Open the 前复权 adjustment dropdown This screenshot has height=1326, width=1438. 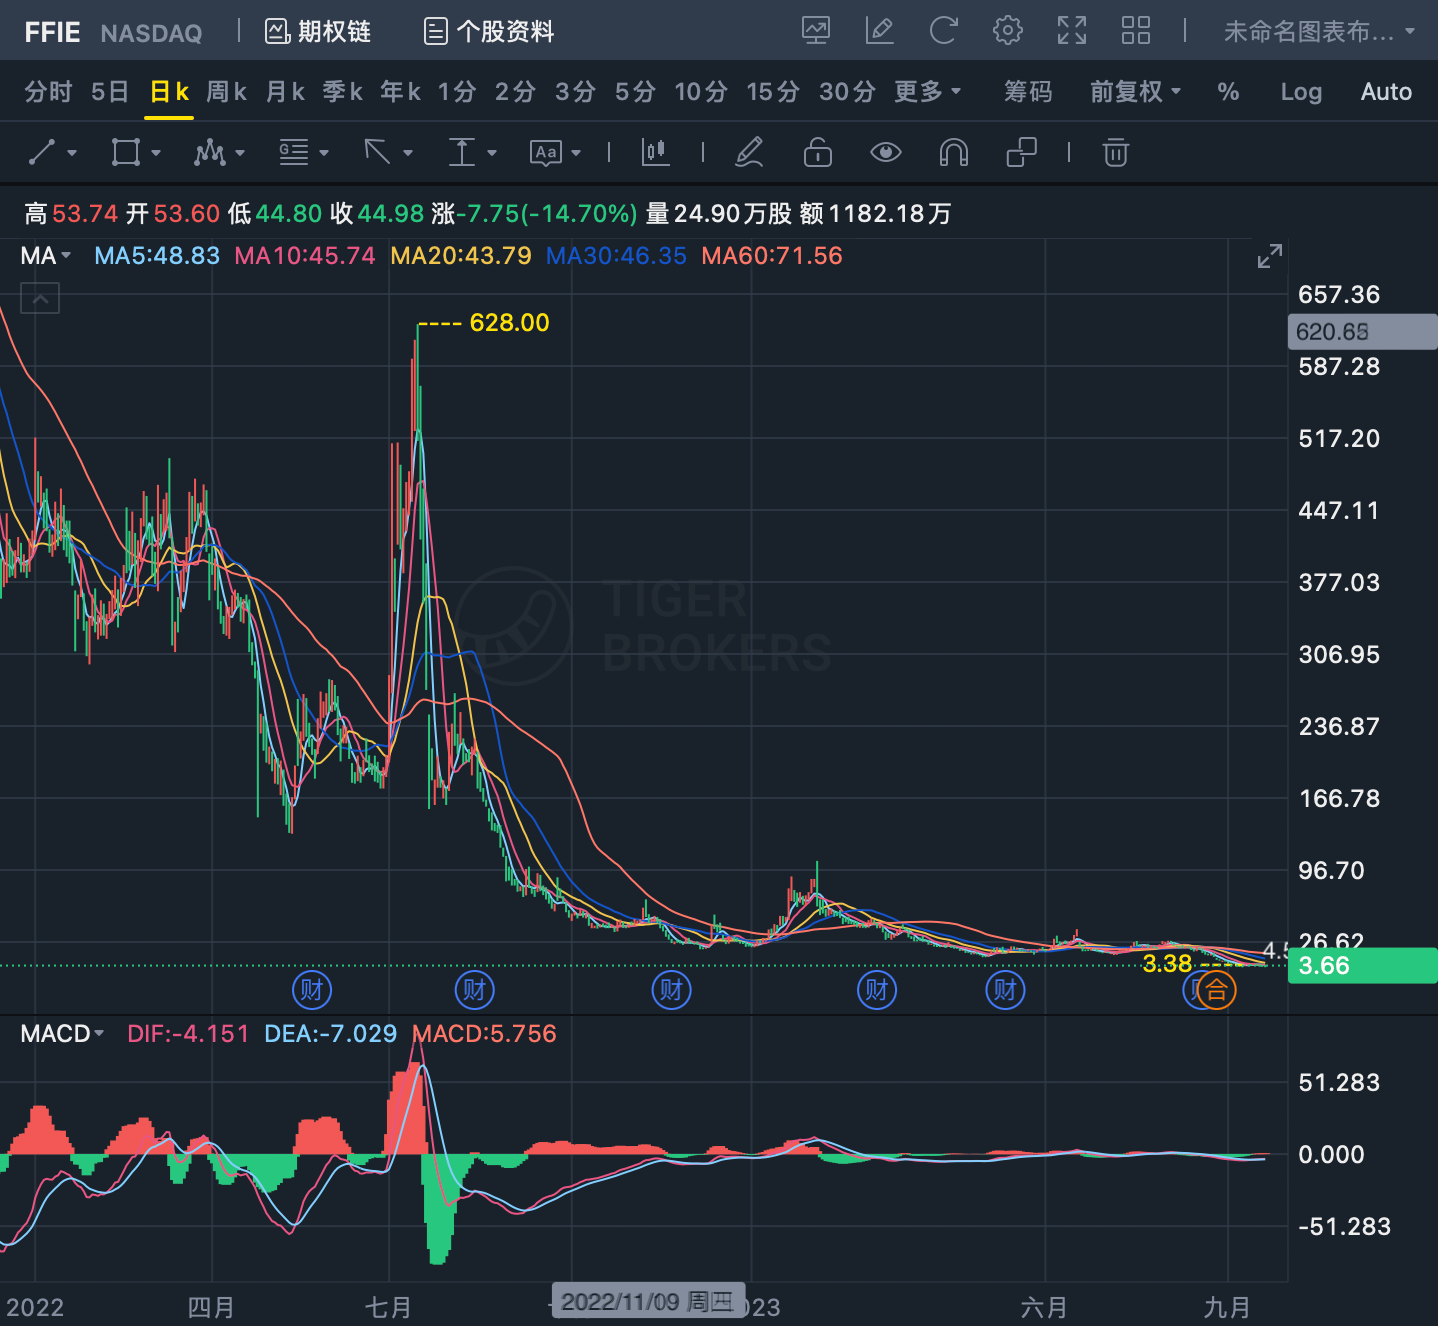point(1136,92)
